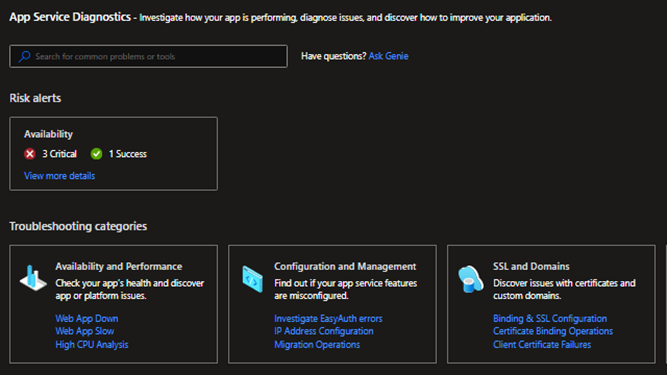Click the Configuration and Management code icon
The width and height of the screenshot is (667, 375).
point(253,279)
